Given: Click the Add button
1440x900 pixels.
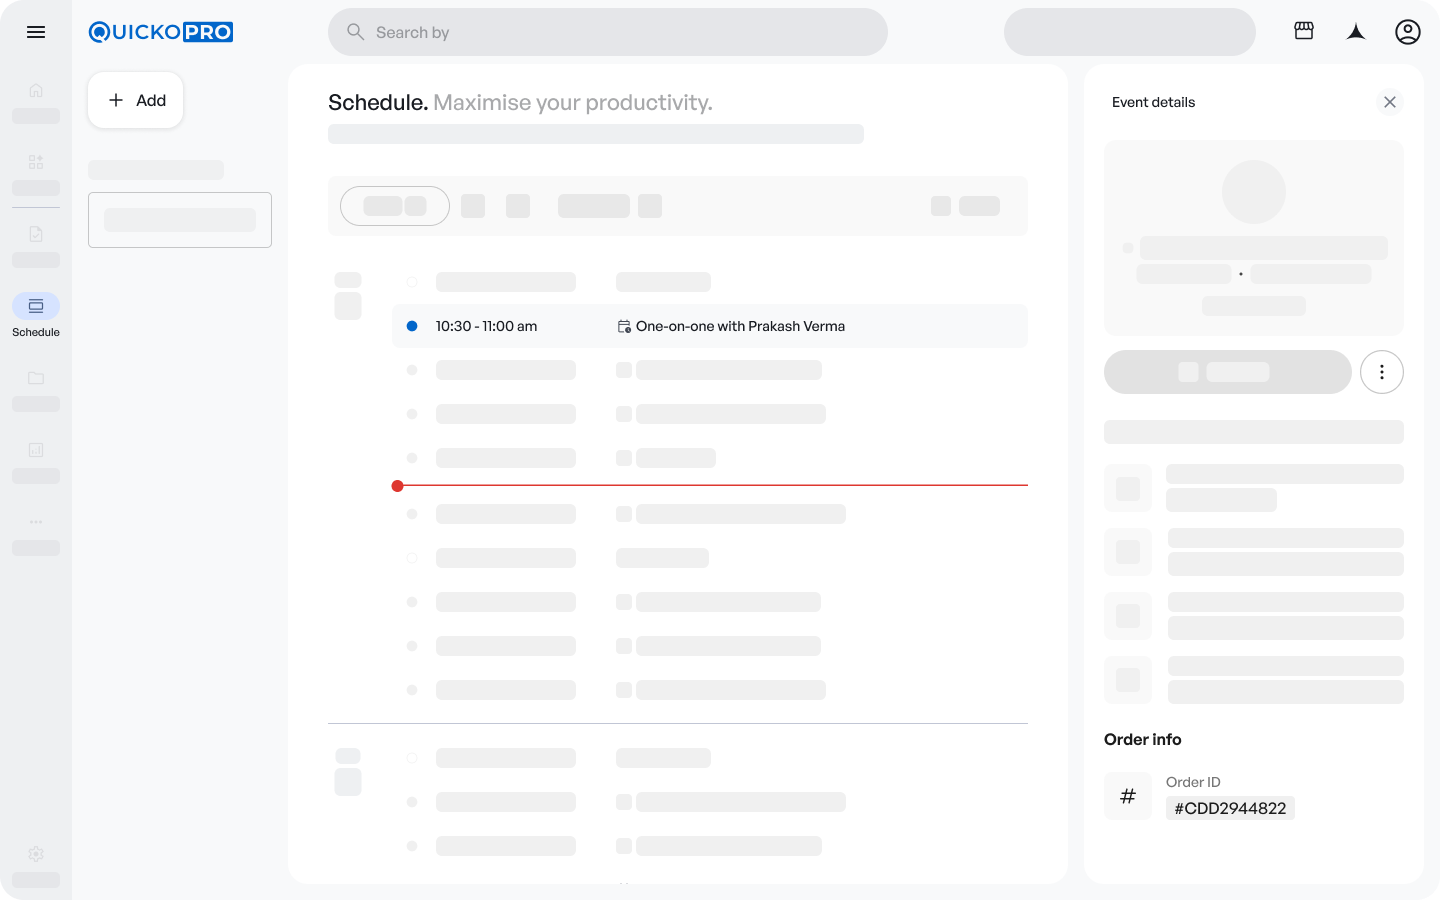Looking at the screenshot, I should coord(136,100).
